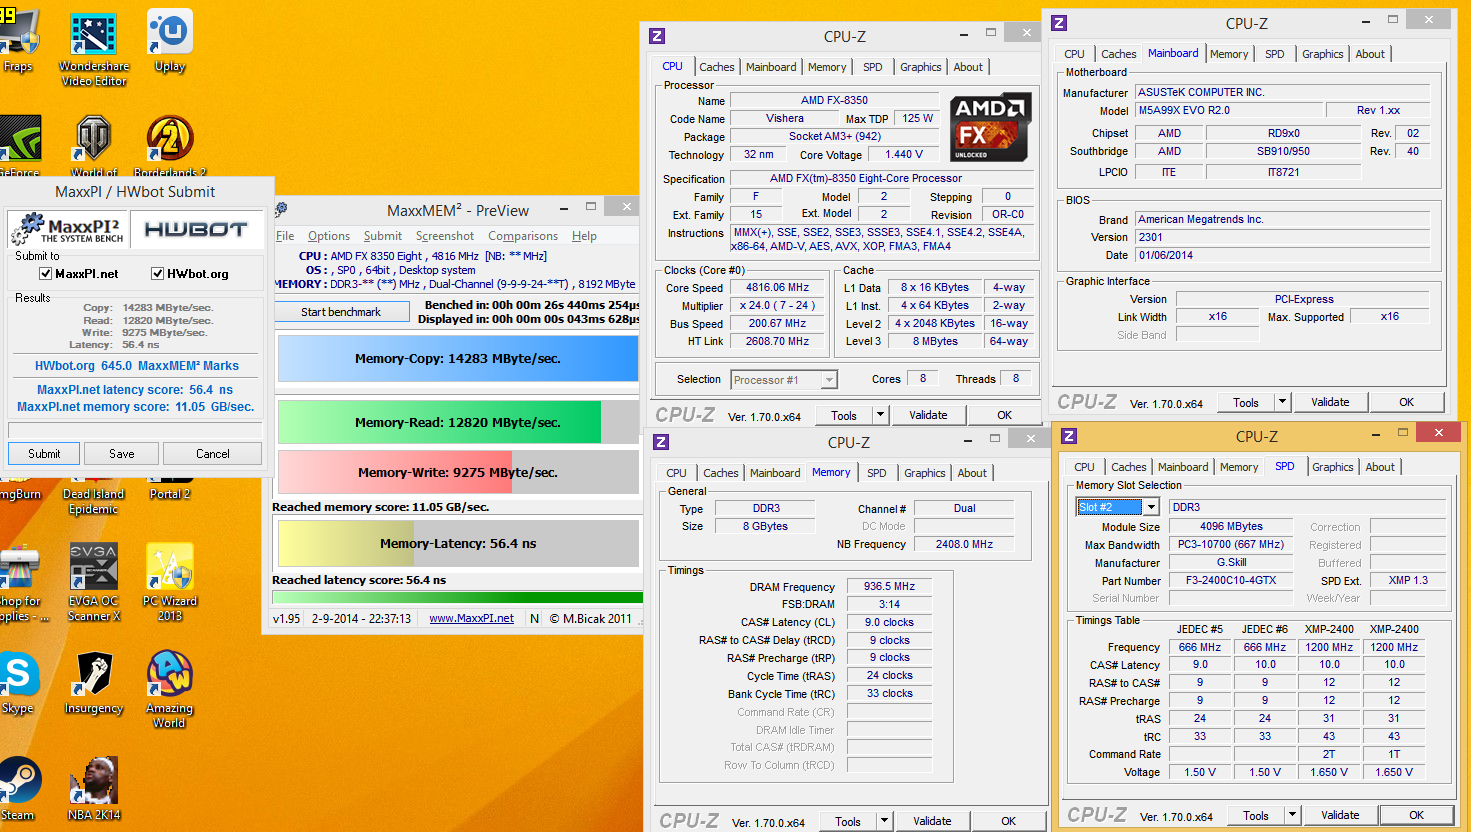
Task: Open Skype desktop icon
Action: click(x=18, y=682)
